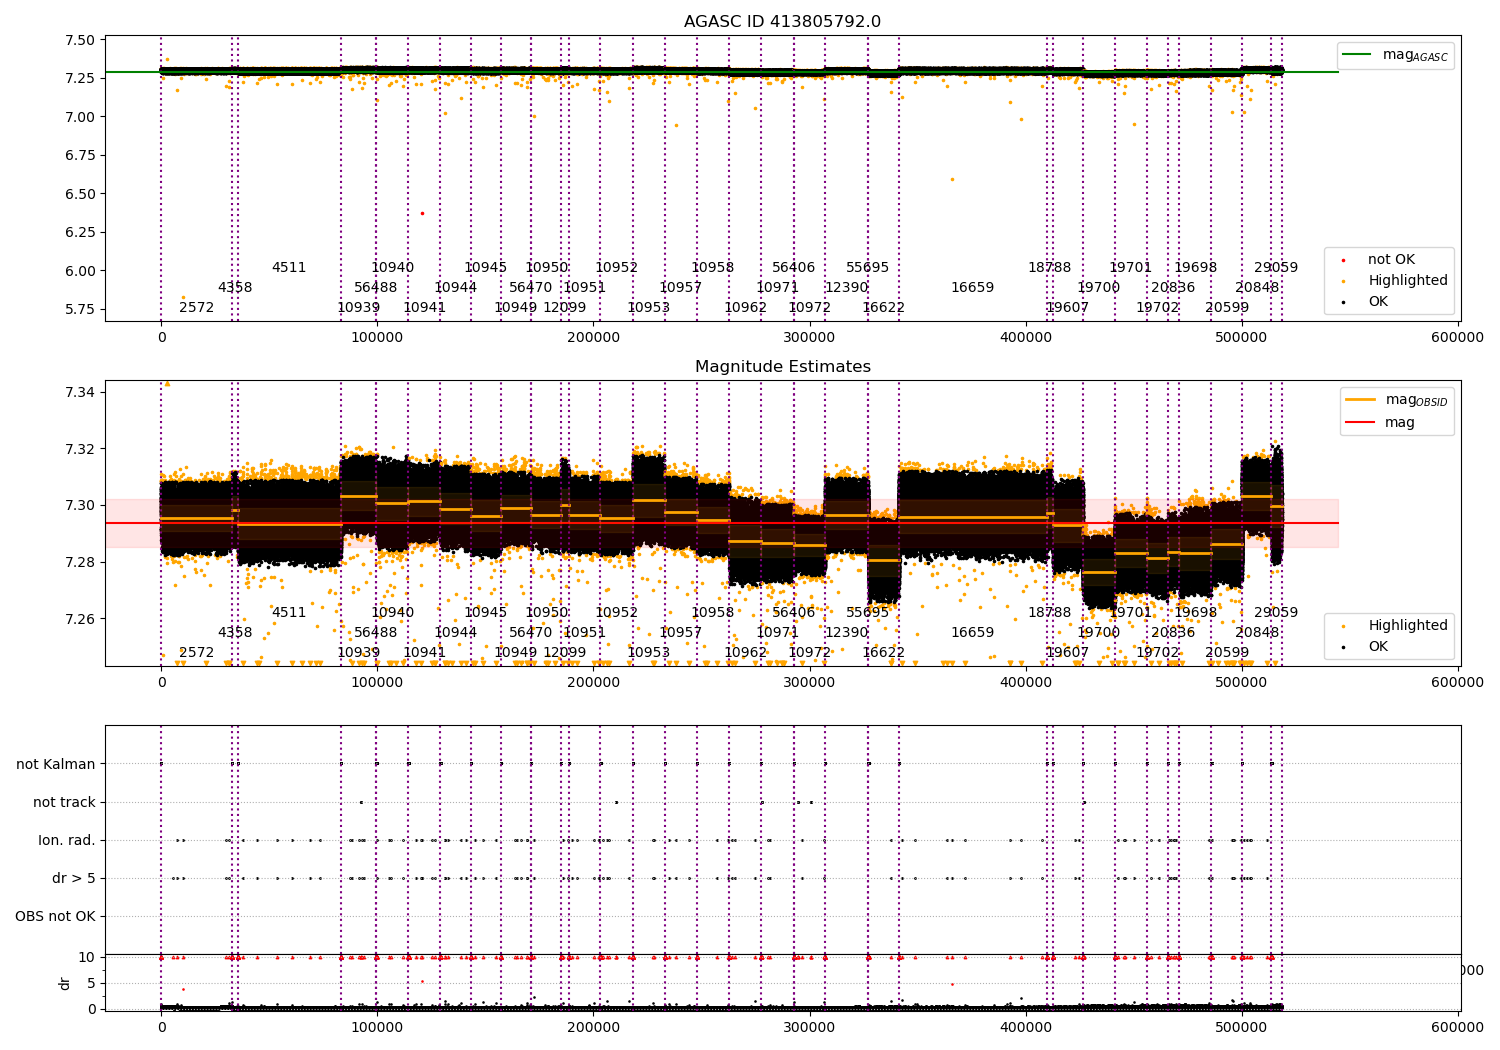
Task: Select the 7.30 y-axis tick label
Action: [79, 505]
